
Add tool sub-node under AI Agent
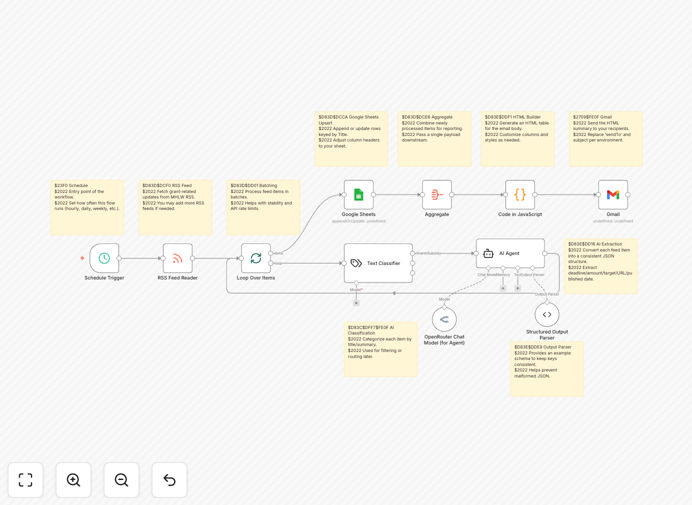[x=518, y=288]
